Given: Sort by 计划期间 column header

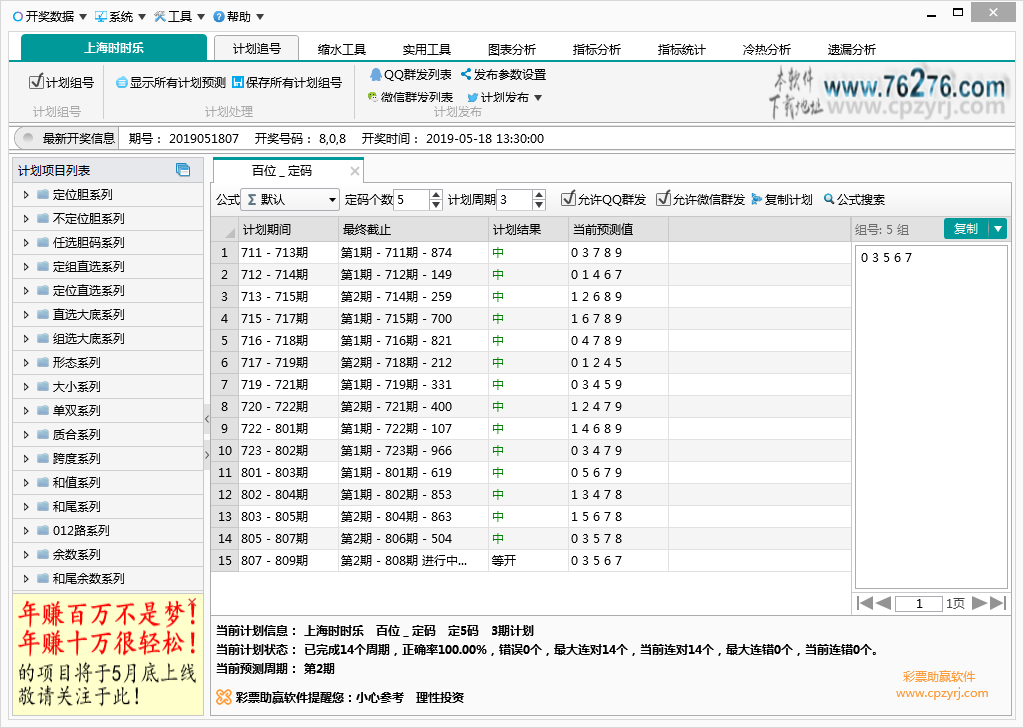Looking at the screenshot, I should click(x=288, y=229).
